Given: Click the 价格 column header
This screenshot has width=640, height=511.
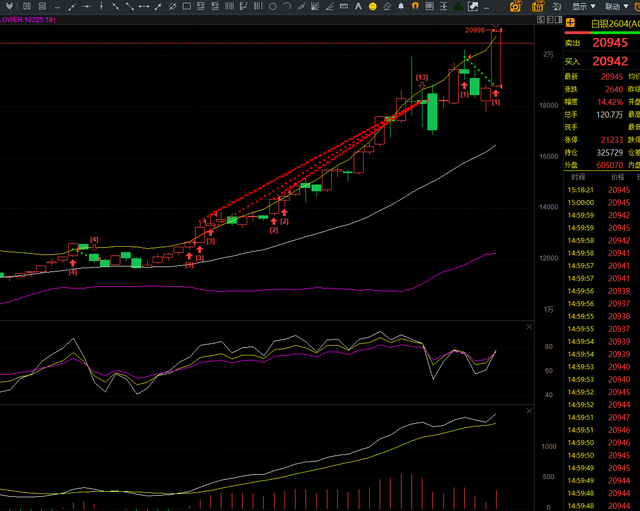Looking at the screenshot, I should (x=618, y=177).
